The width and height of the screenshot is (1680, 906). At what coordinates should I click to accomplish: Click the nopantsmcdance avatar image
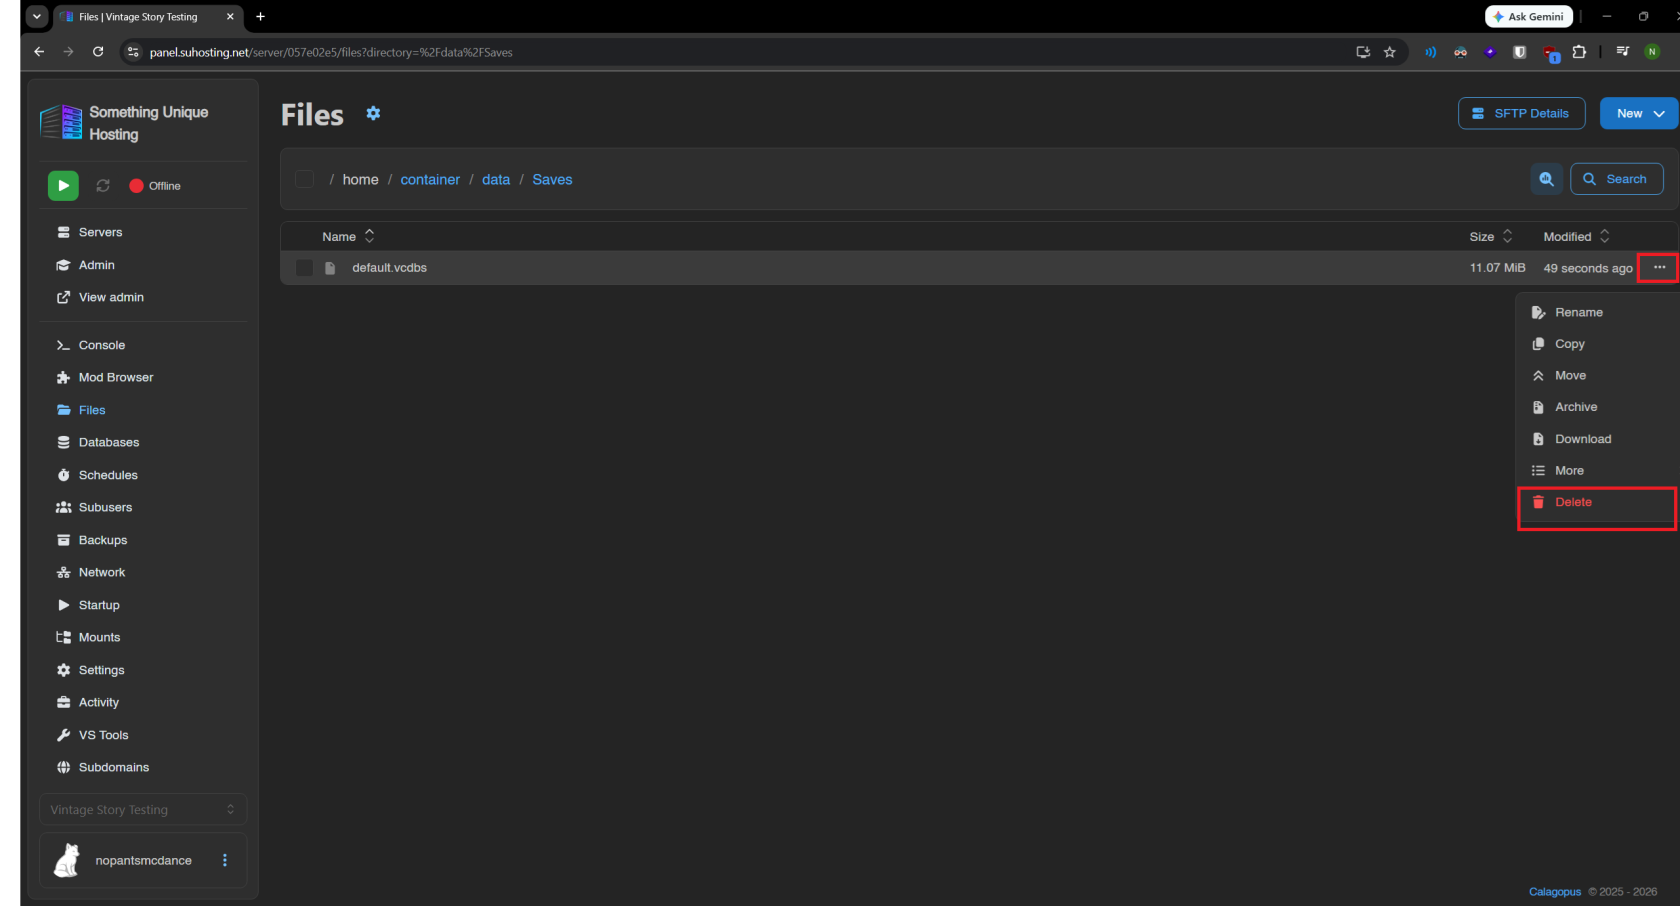67,860
